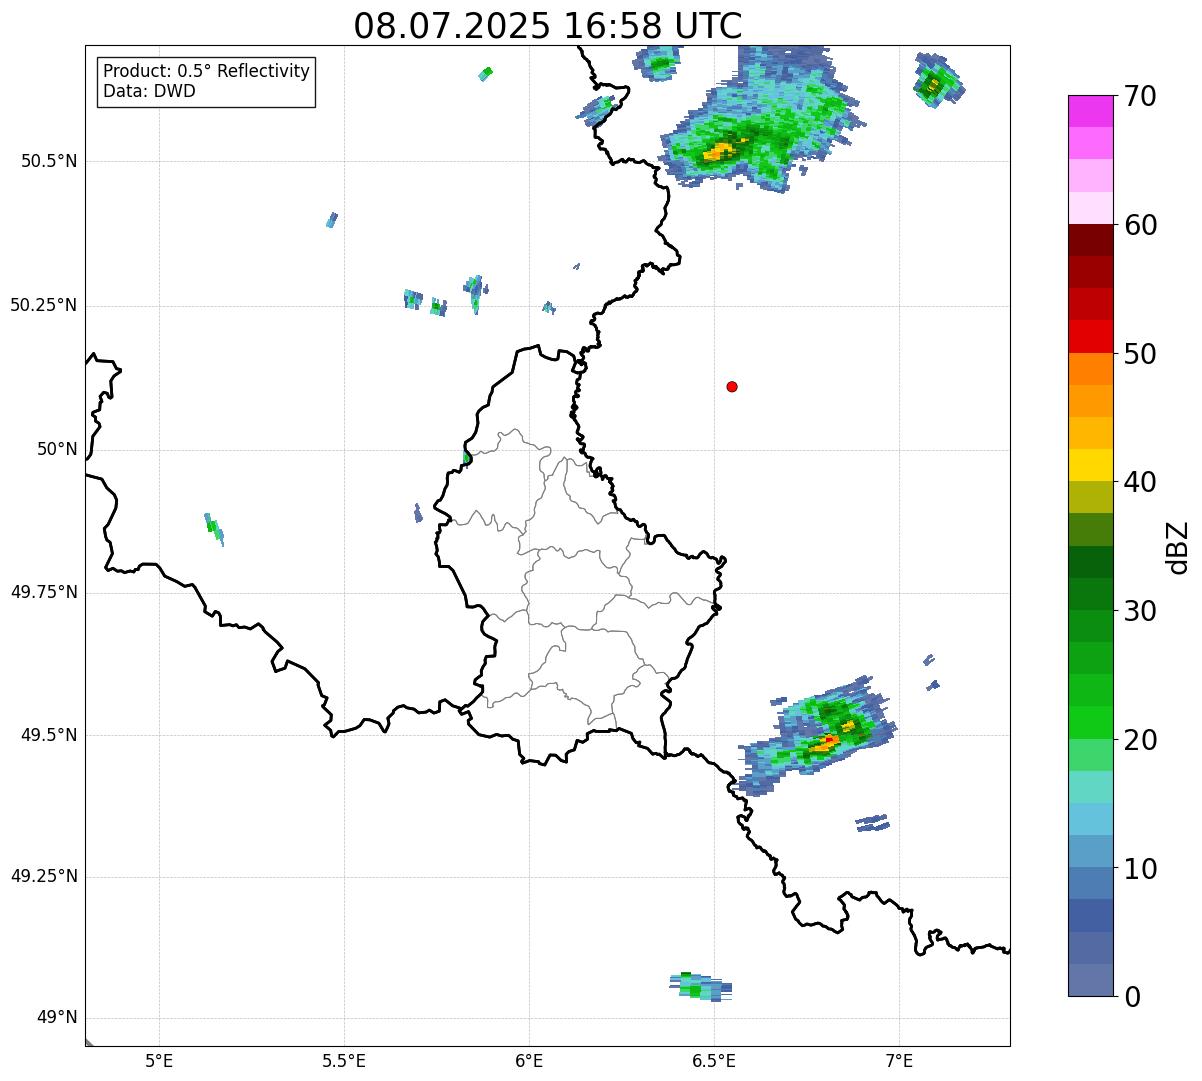
Task: Click the 49.25°N latitude label
Action: pos(43,877)
